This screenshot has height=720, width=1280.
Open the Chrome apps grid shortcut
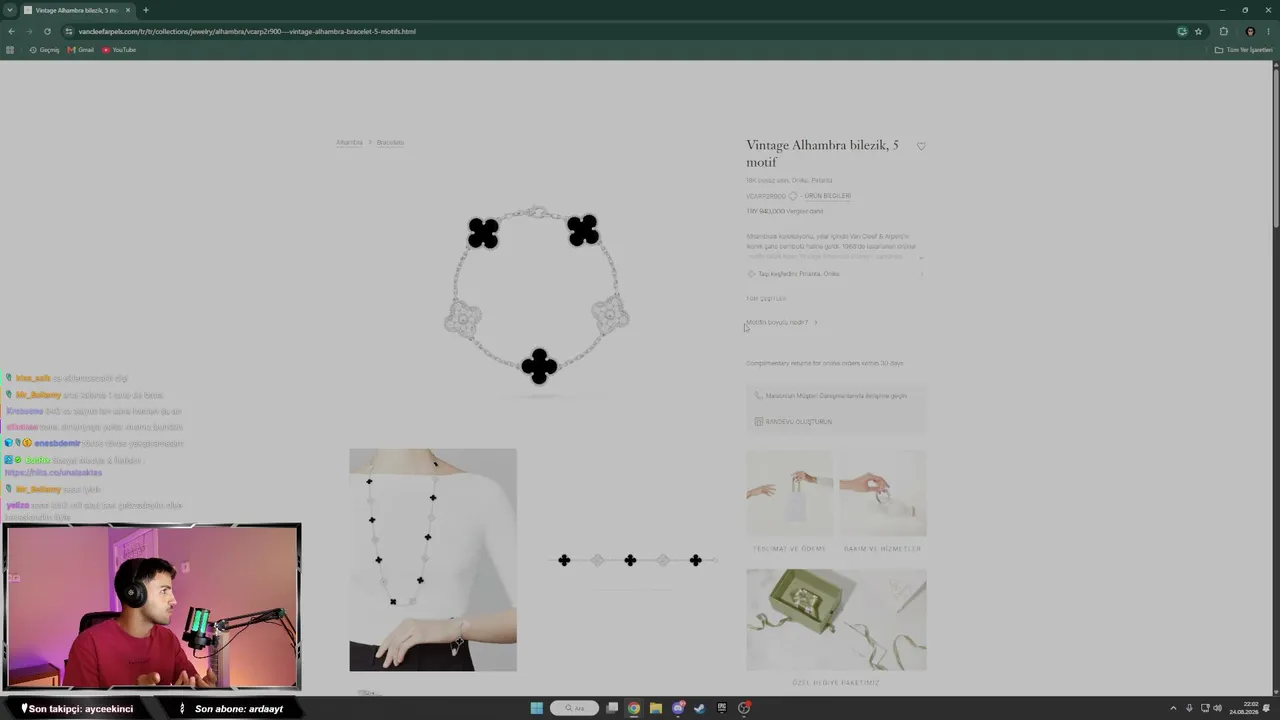[x=10, y=50]
